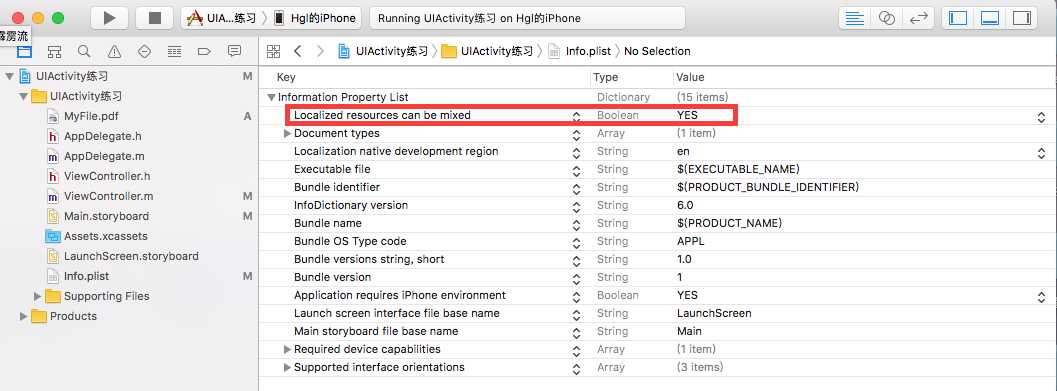The width and height of the screenshot is (1057, 391).
Task: Click the stepper beside Bundle identifier key
Action: [x=576, y=187]
